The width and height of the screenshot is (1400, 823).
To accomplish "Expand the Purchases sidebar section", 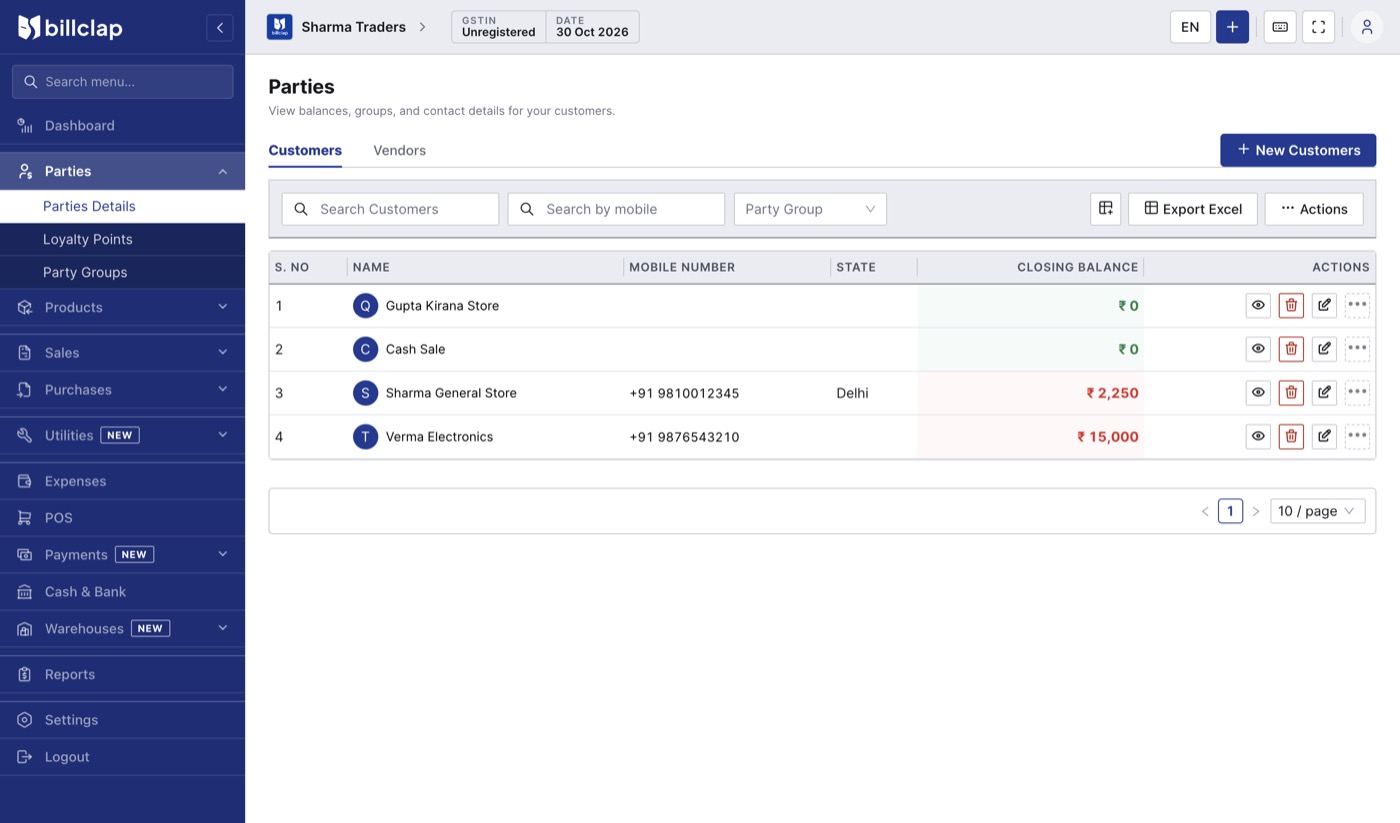I will (122, 389).
